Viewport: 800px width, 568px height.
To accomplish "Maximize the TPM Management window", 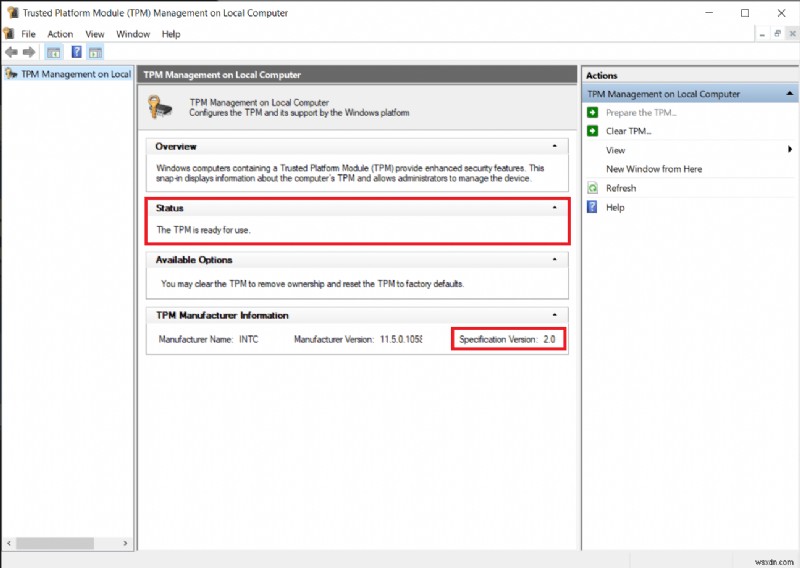I will 745,13.
